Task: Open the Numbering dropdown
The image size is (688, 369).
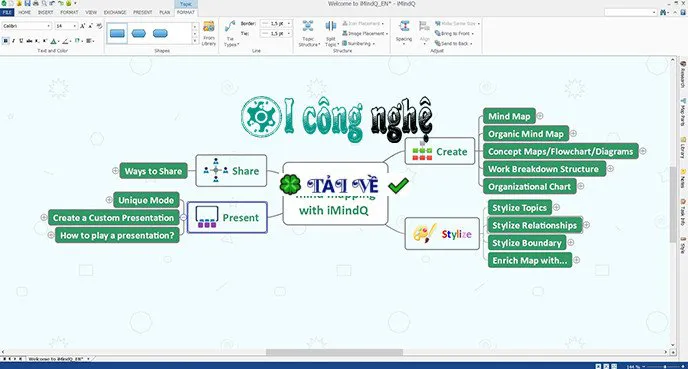Action: coord(358,43)
